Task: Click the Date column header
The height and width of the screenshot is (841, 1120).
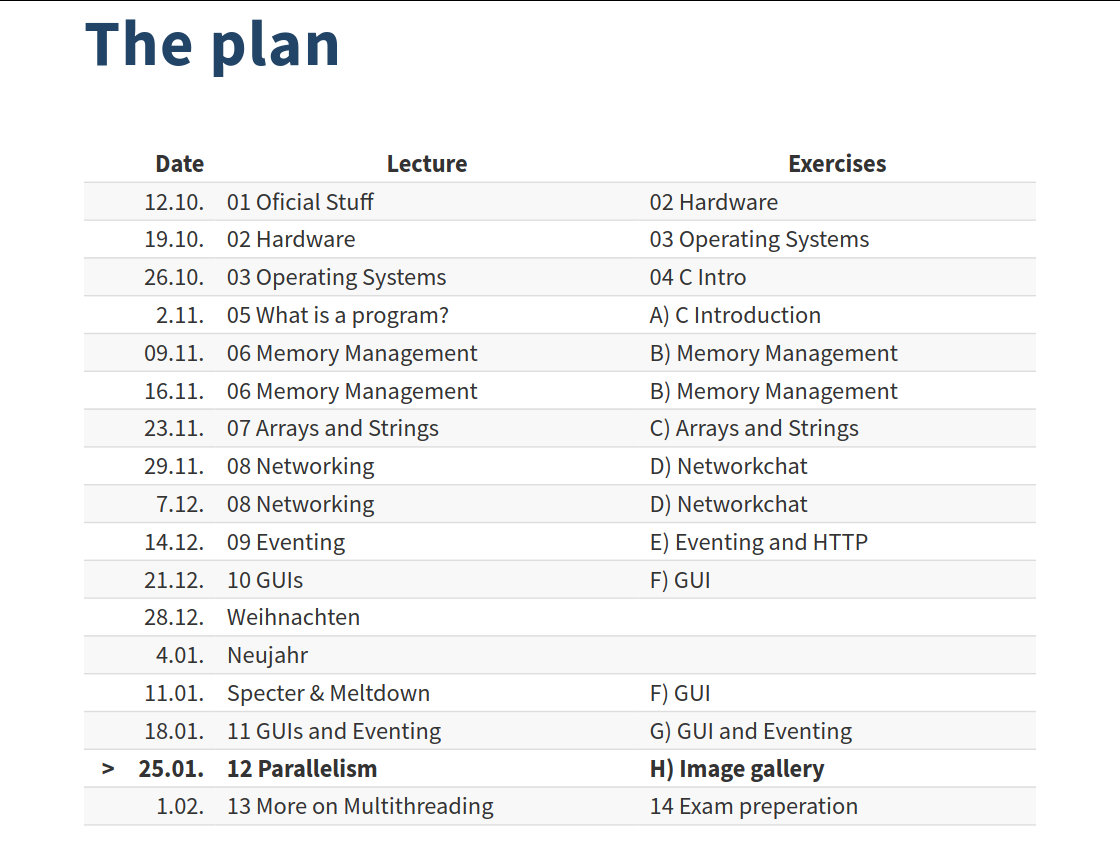Action: point(179,164)
